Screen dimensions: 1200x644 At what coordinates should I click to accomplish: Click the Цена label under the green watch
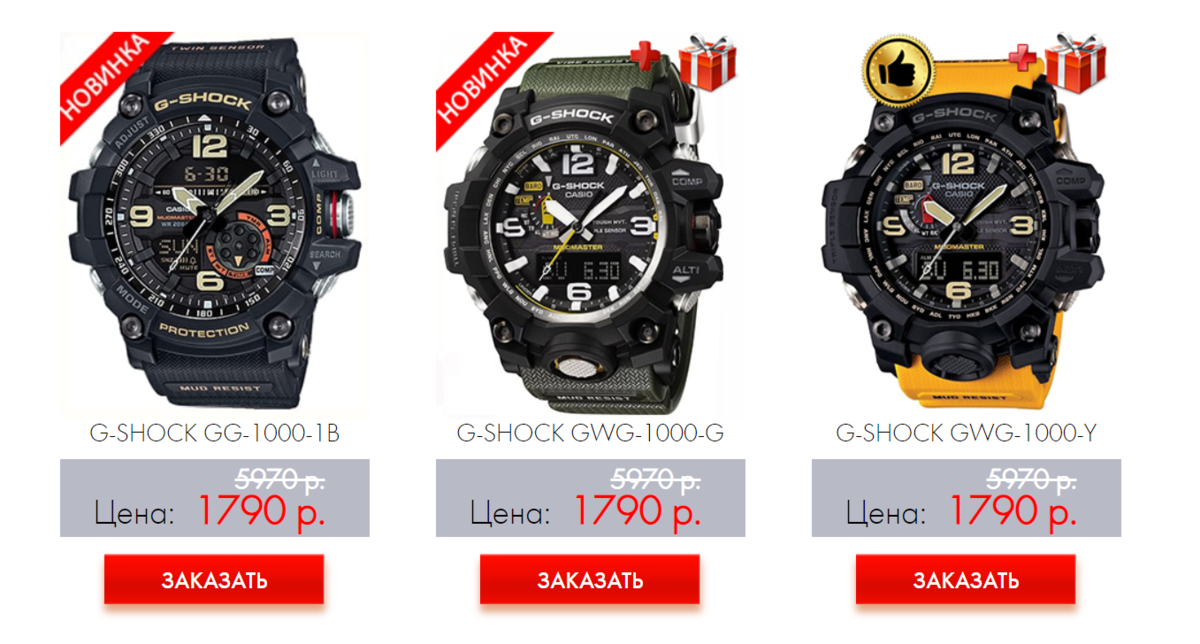[510, 514]
